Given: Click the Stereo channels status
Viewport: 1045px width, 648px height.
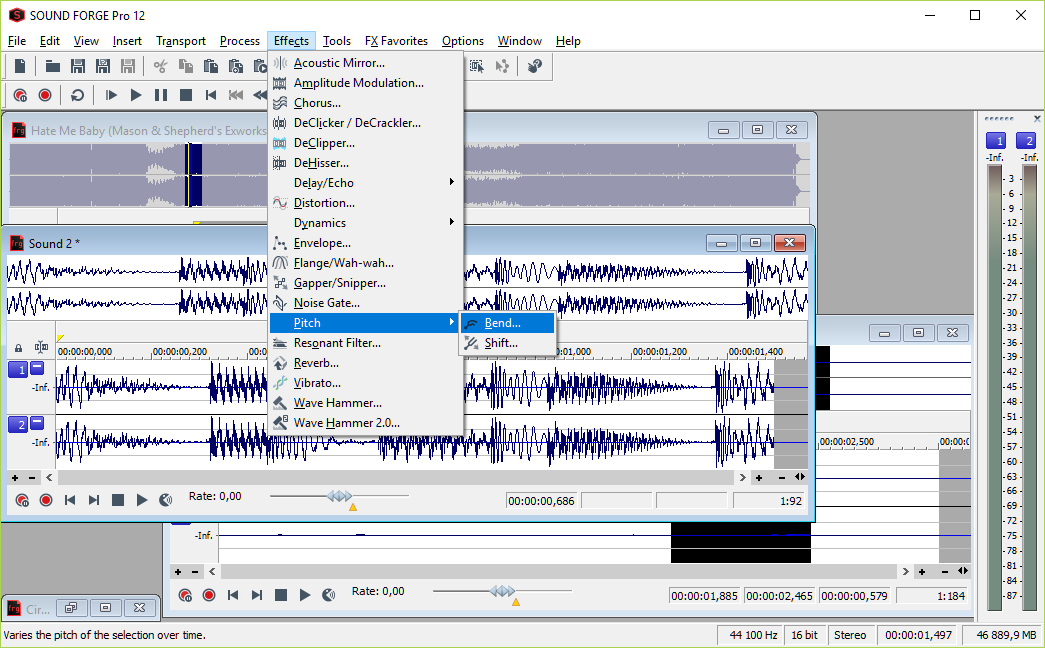Looking at the screenshot, I should (850, 635).
